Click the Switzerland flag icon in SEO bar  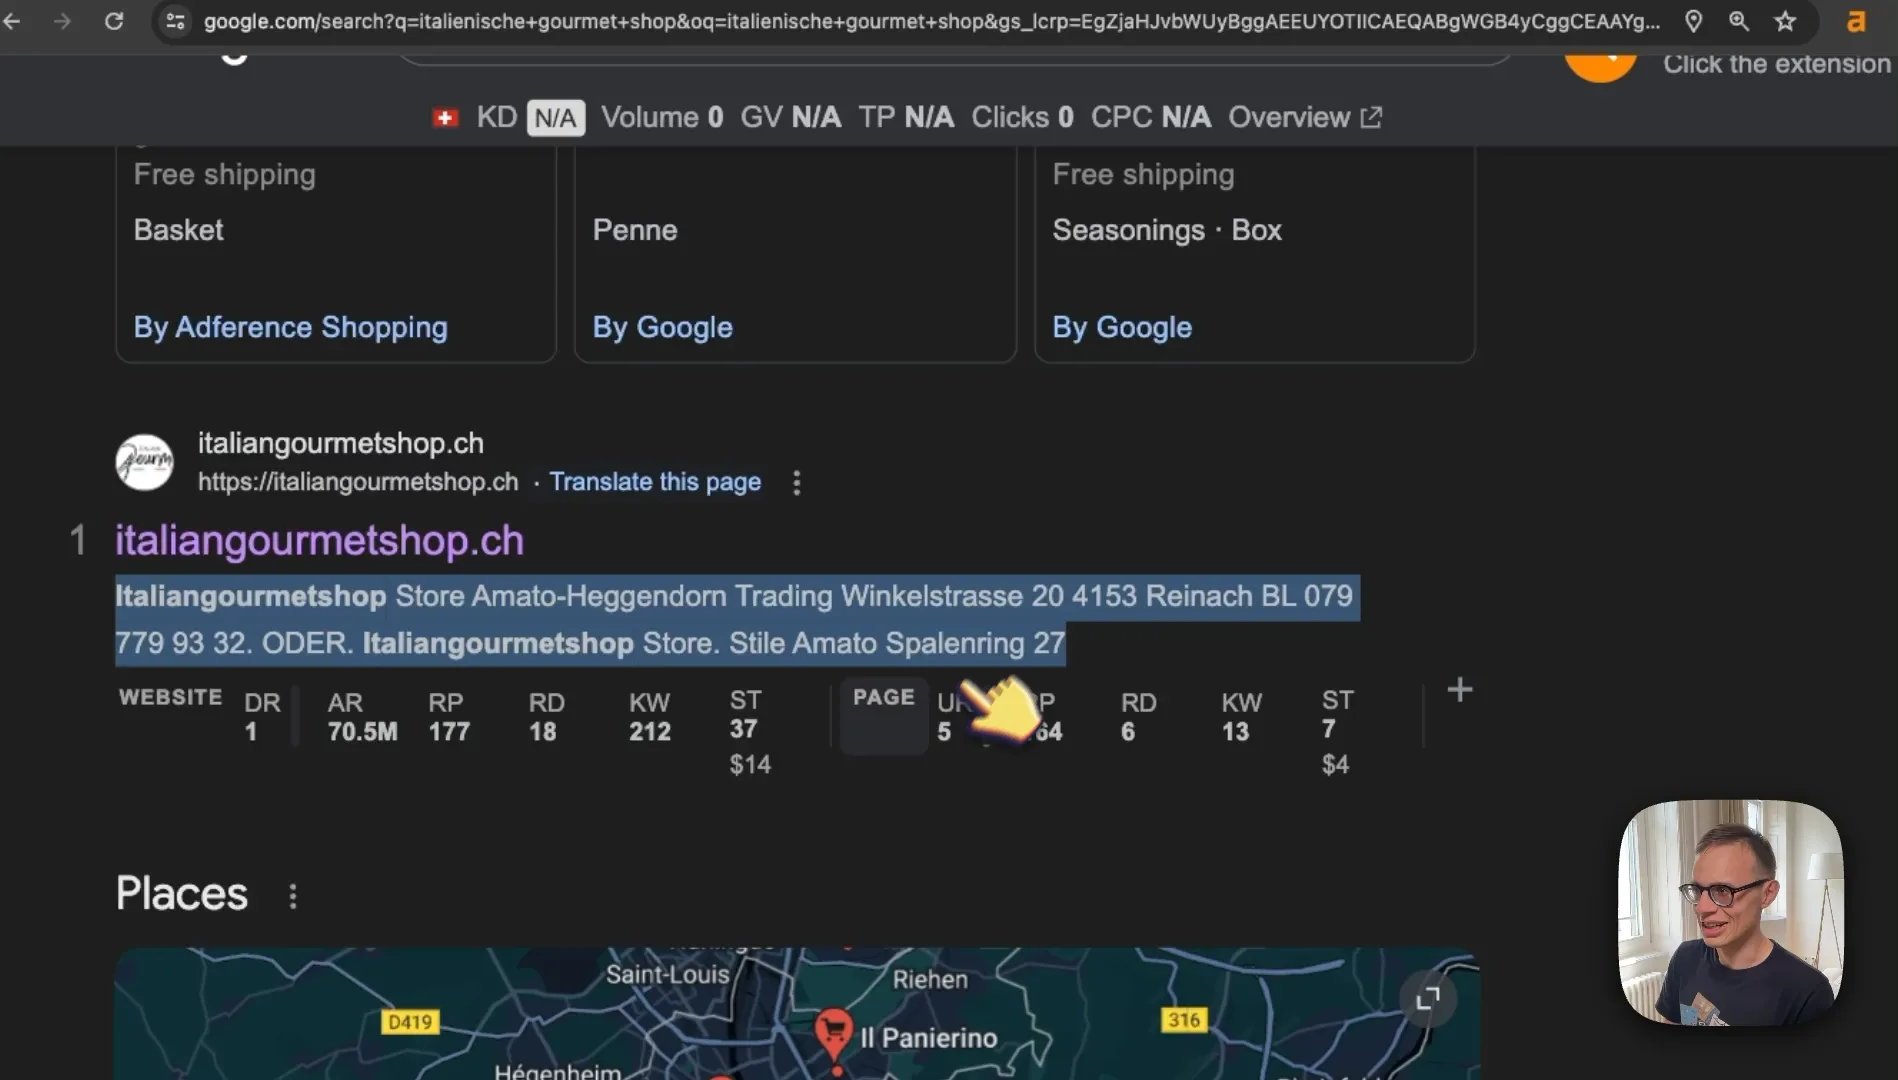click(445, 118)
